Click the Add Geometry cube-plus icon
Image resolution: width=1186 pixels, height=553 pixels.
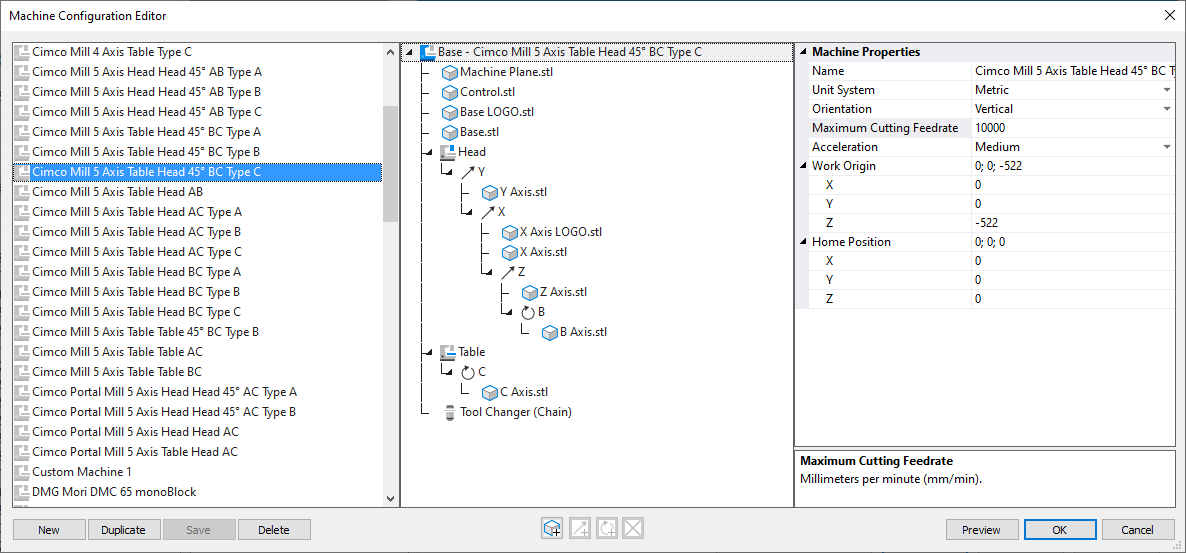[551, 529]
